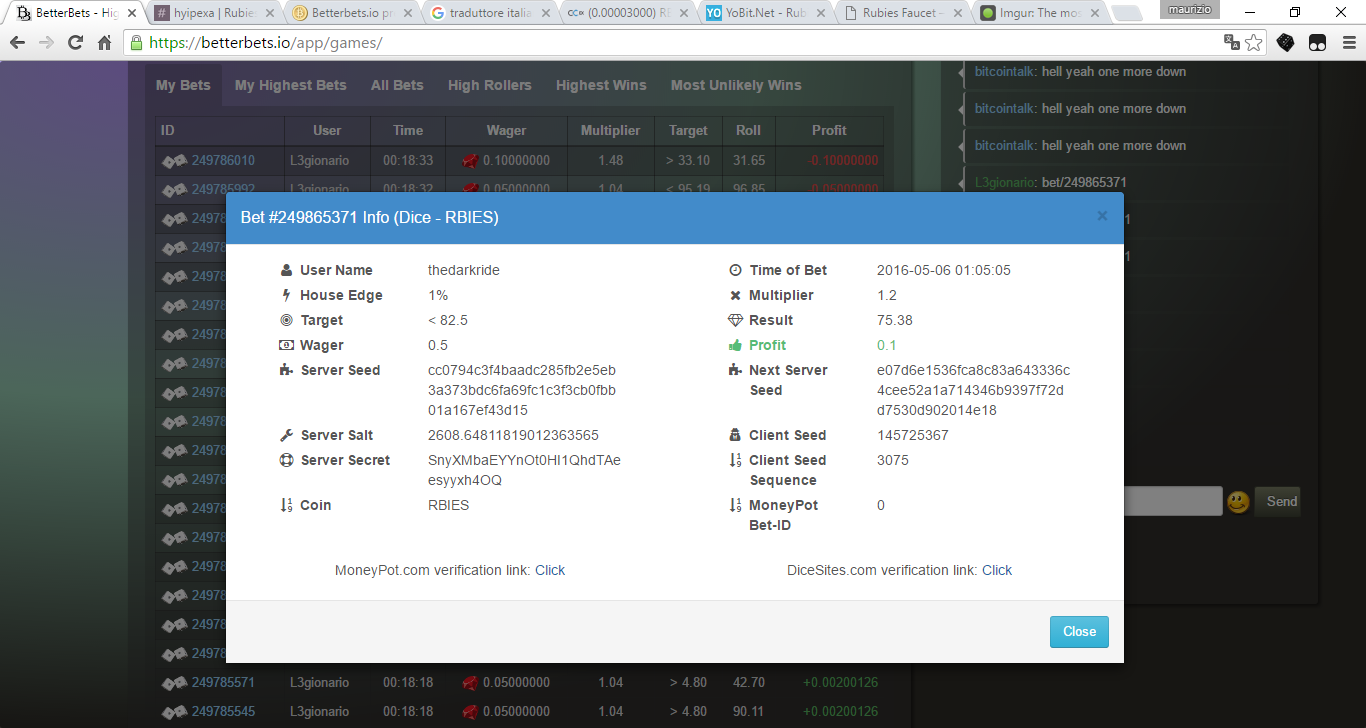The width and height of the screenshot is (1366, 728).
Task: Click the Target bullseye icon
Action: [287, 320]
